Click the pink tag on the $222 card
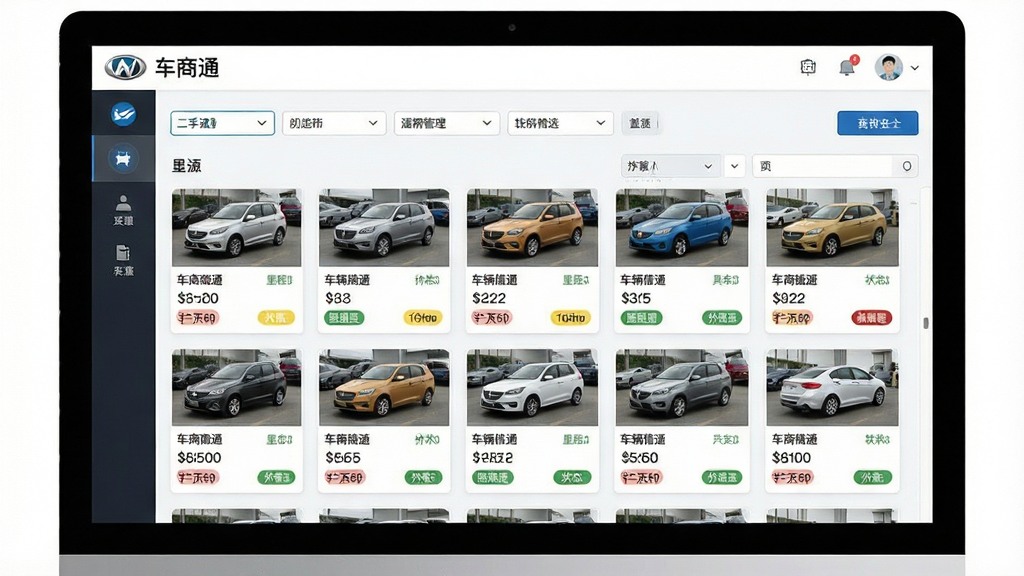Screen dimensions: 1024x576 coord(492,318)
